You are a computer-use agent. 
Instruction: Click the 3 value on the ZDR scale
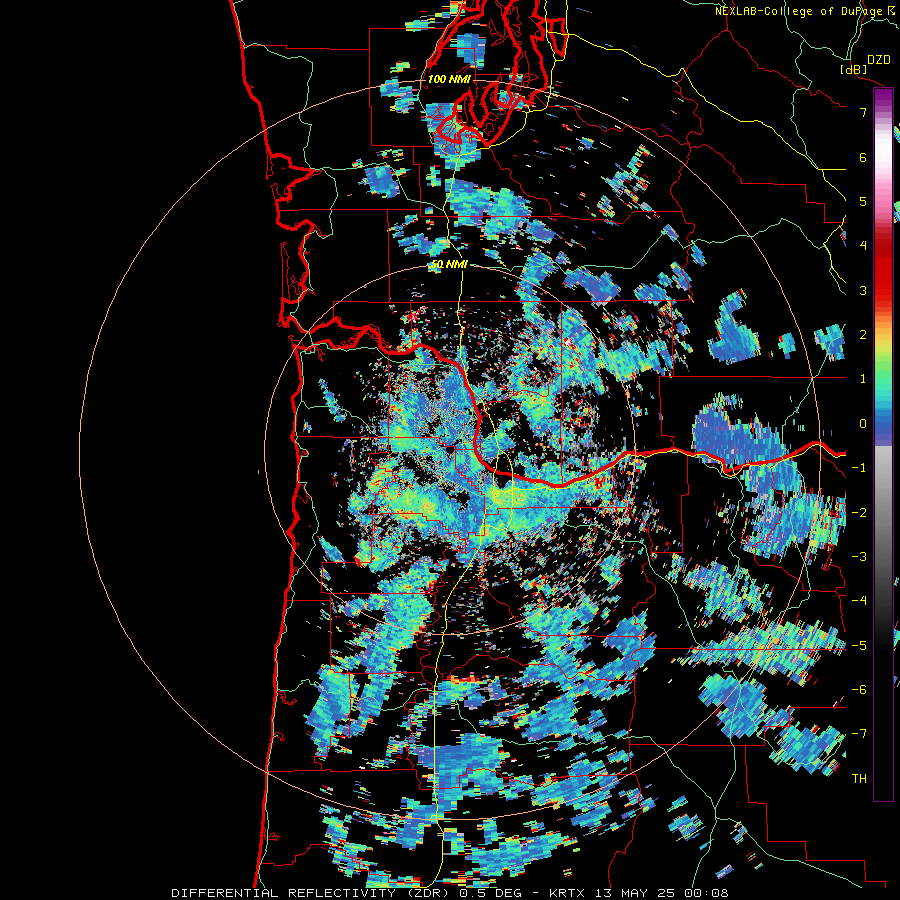click(x=863, y=290)
